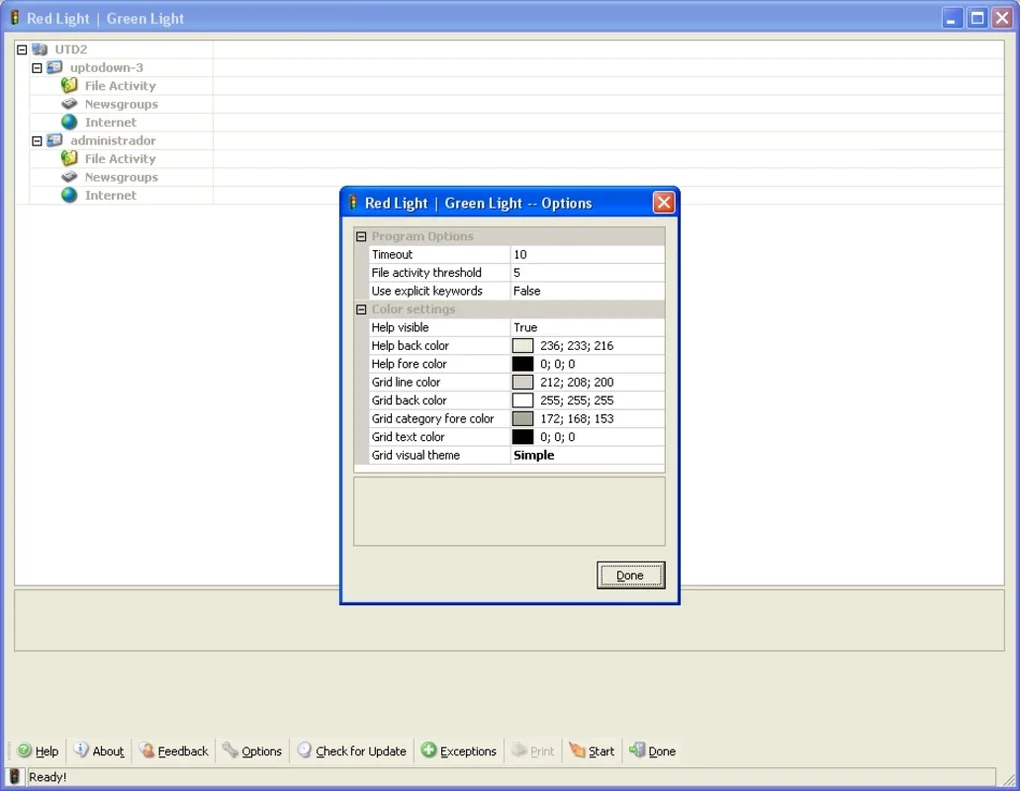Select the Timeout property label
The image size is (1020, 791).
coord(392,254)
